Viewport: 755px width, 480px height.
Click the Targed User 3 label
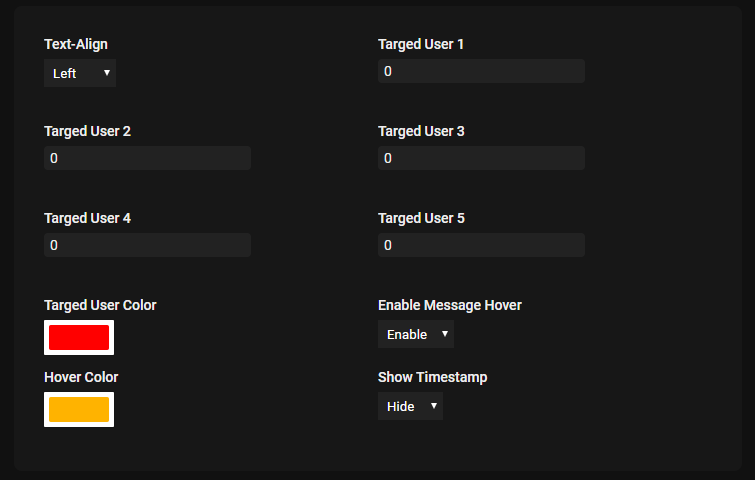tap(421, 131)
